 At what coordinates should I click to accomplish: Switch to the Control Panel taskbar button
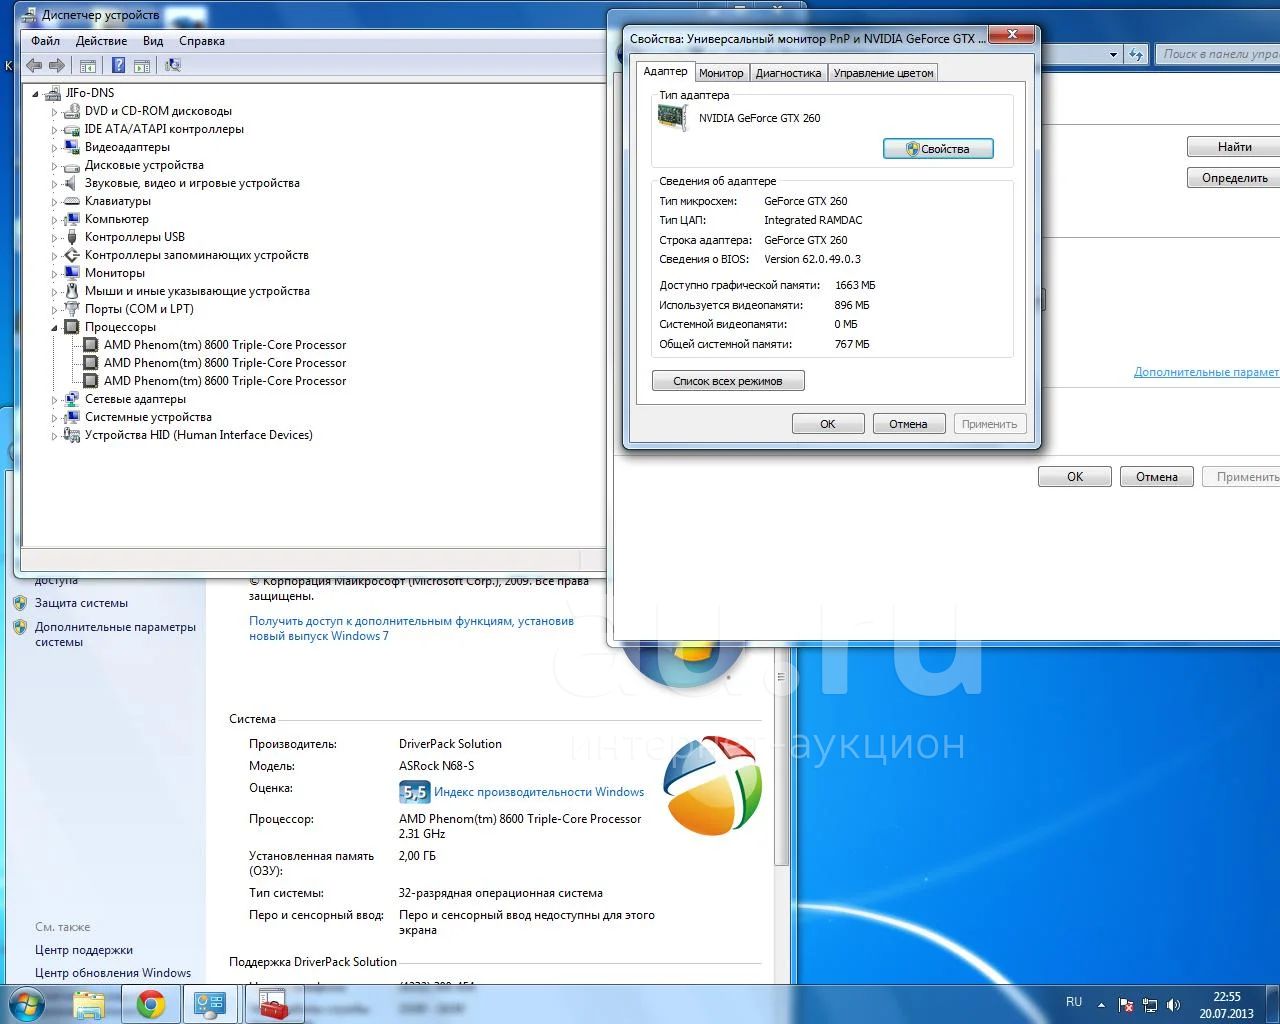tap(210, 1004)
